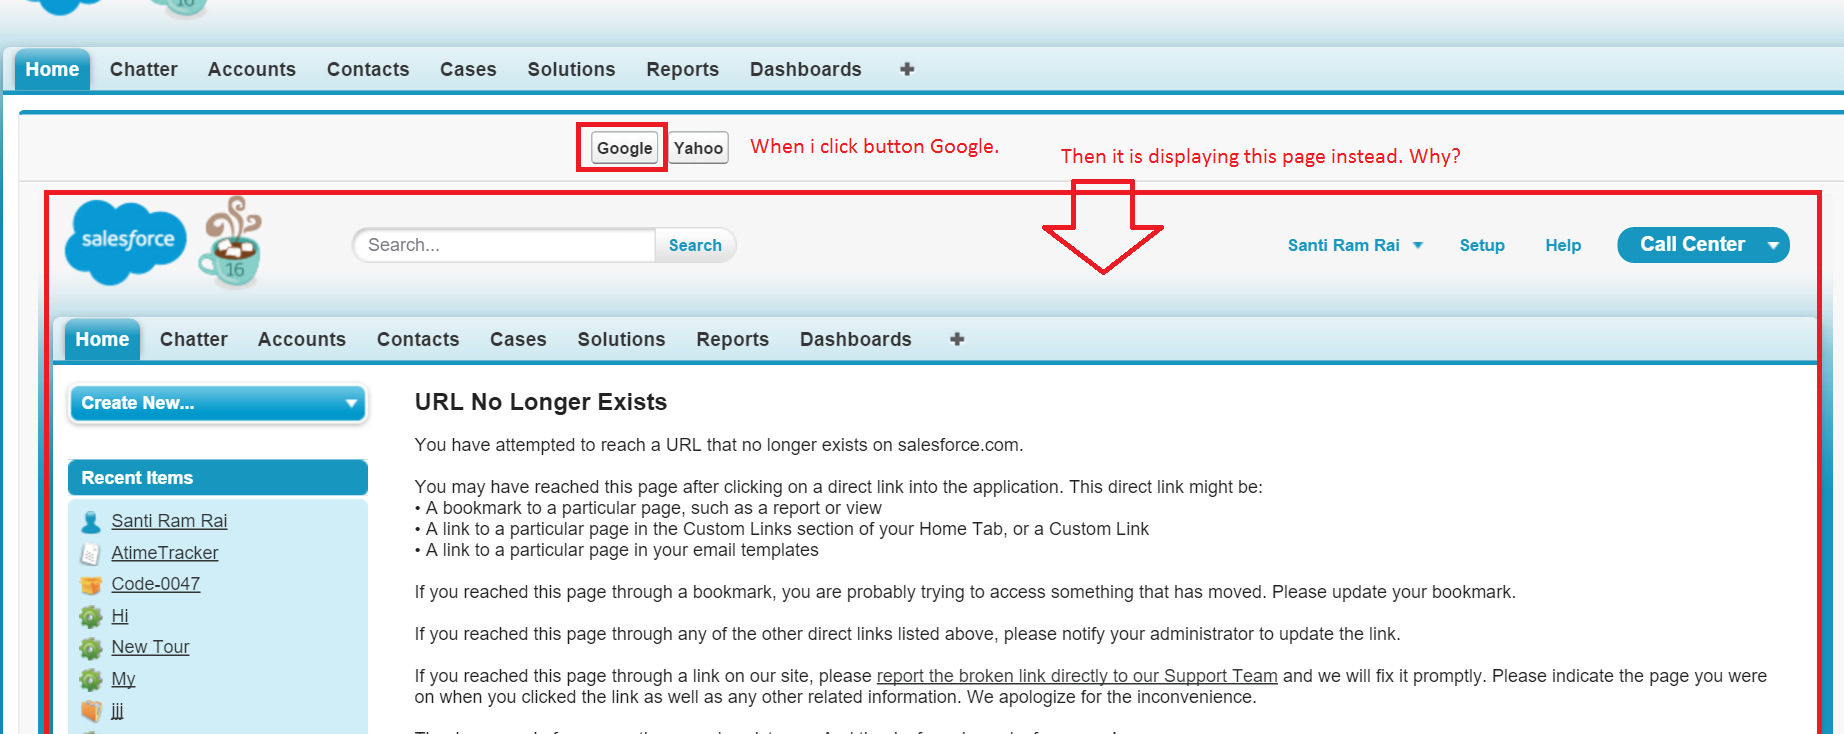Click the gear icon beside Hi
The height and width of the screenshot is (734, 1844).
point(91,616)
